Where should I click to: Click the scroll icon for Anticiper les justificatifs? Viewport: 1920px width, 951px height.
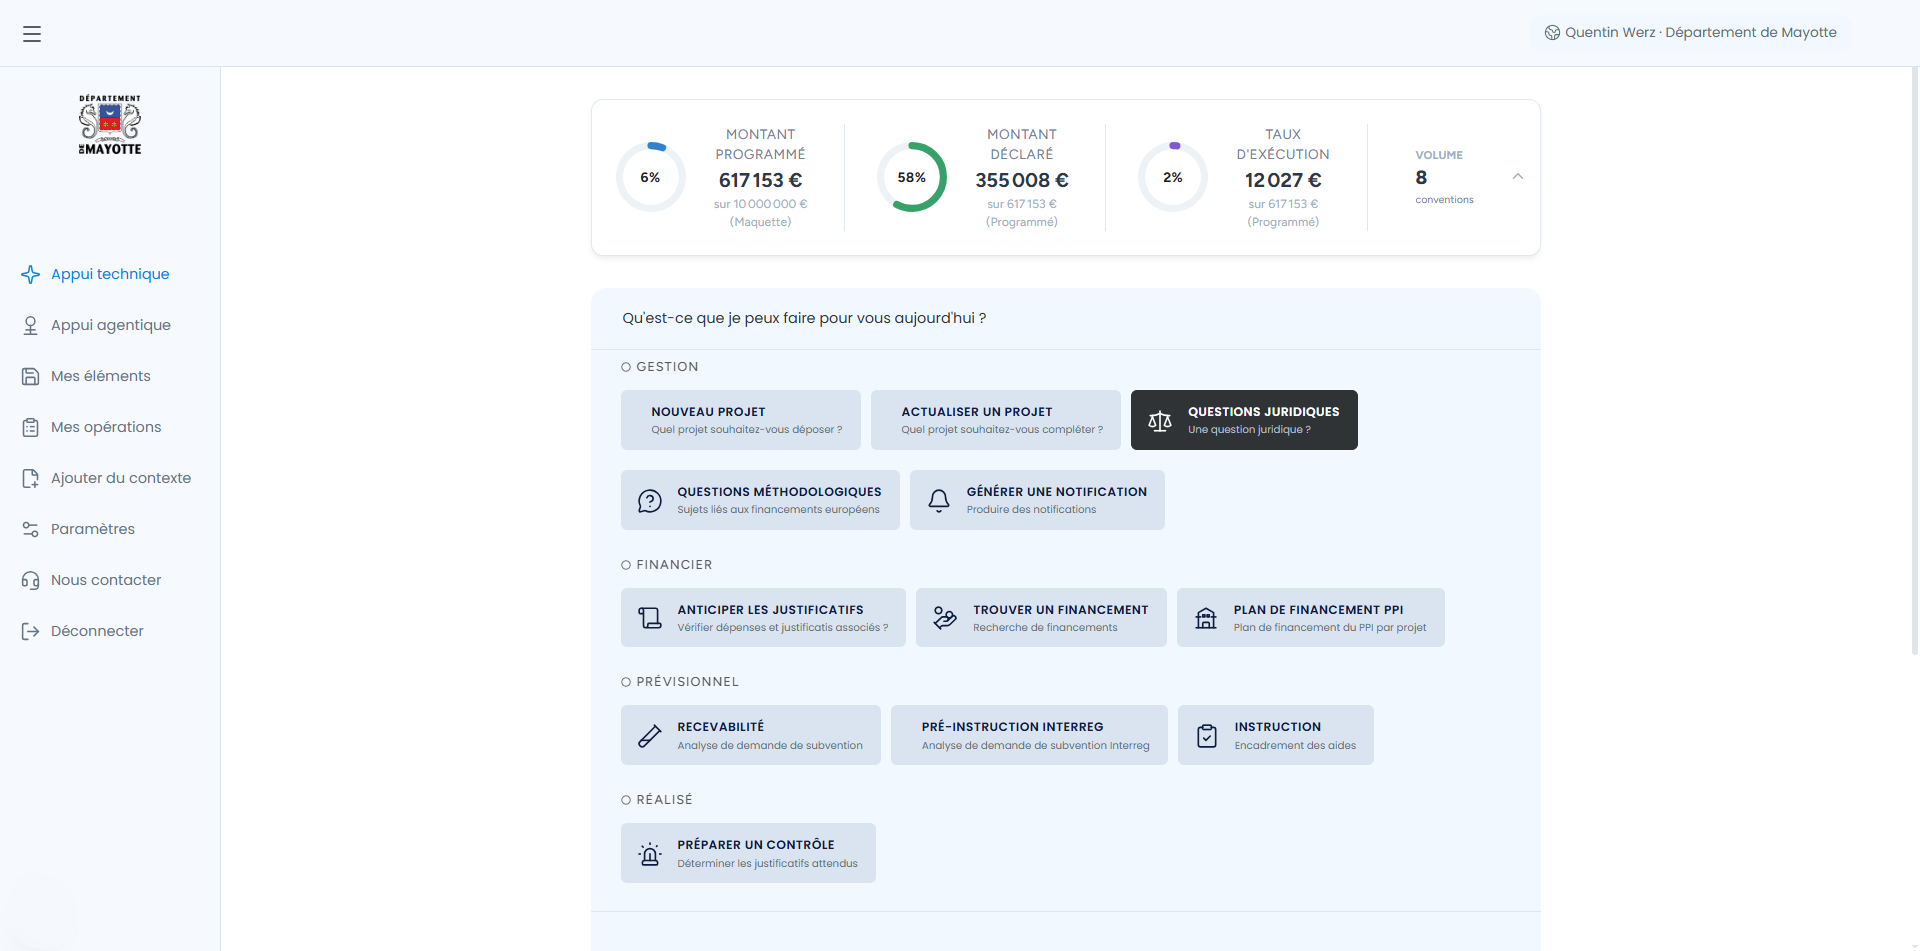[x=650, y=618]
